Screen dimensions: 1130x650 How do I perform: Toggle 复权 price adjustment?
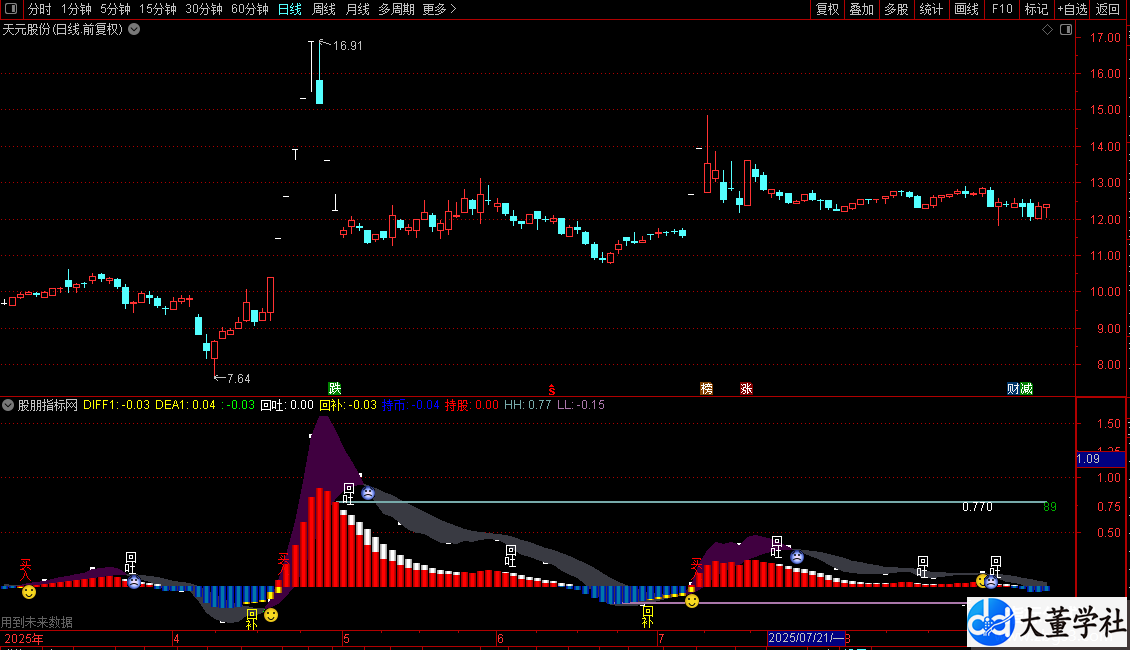[x=827, y=9]
